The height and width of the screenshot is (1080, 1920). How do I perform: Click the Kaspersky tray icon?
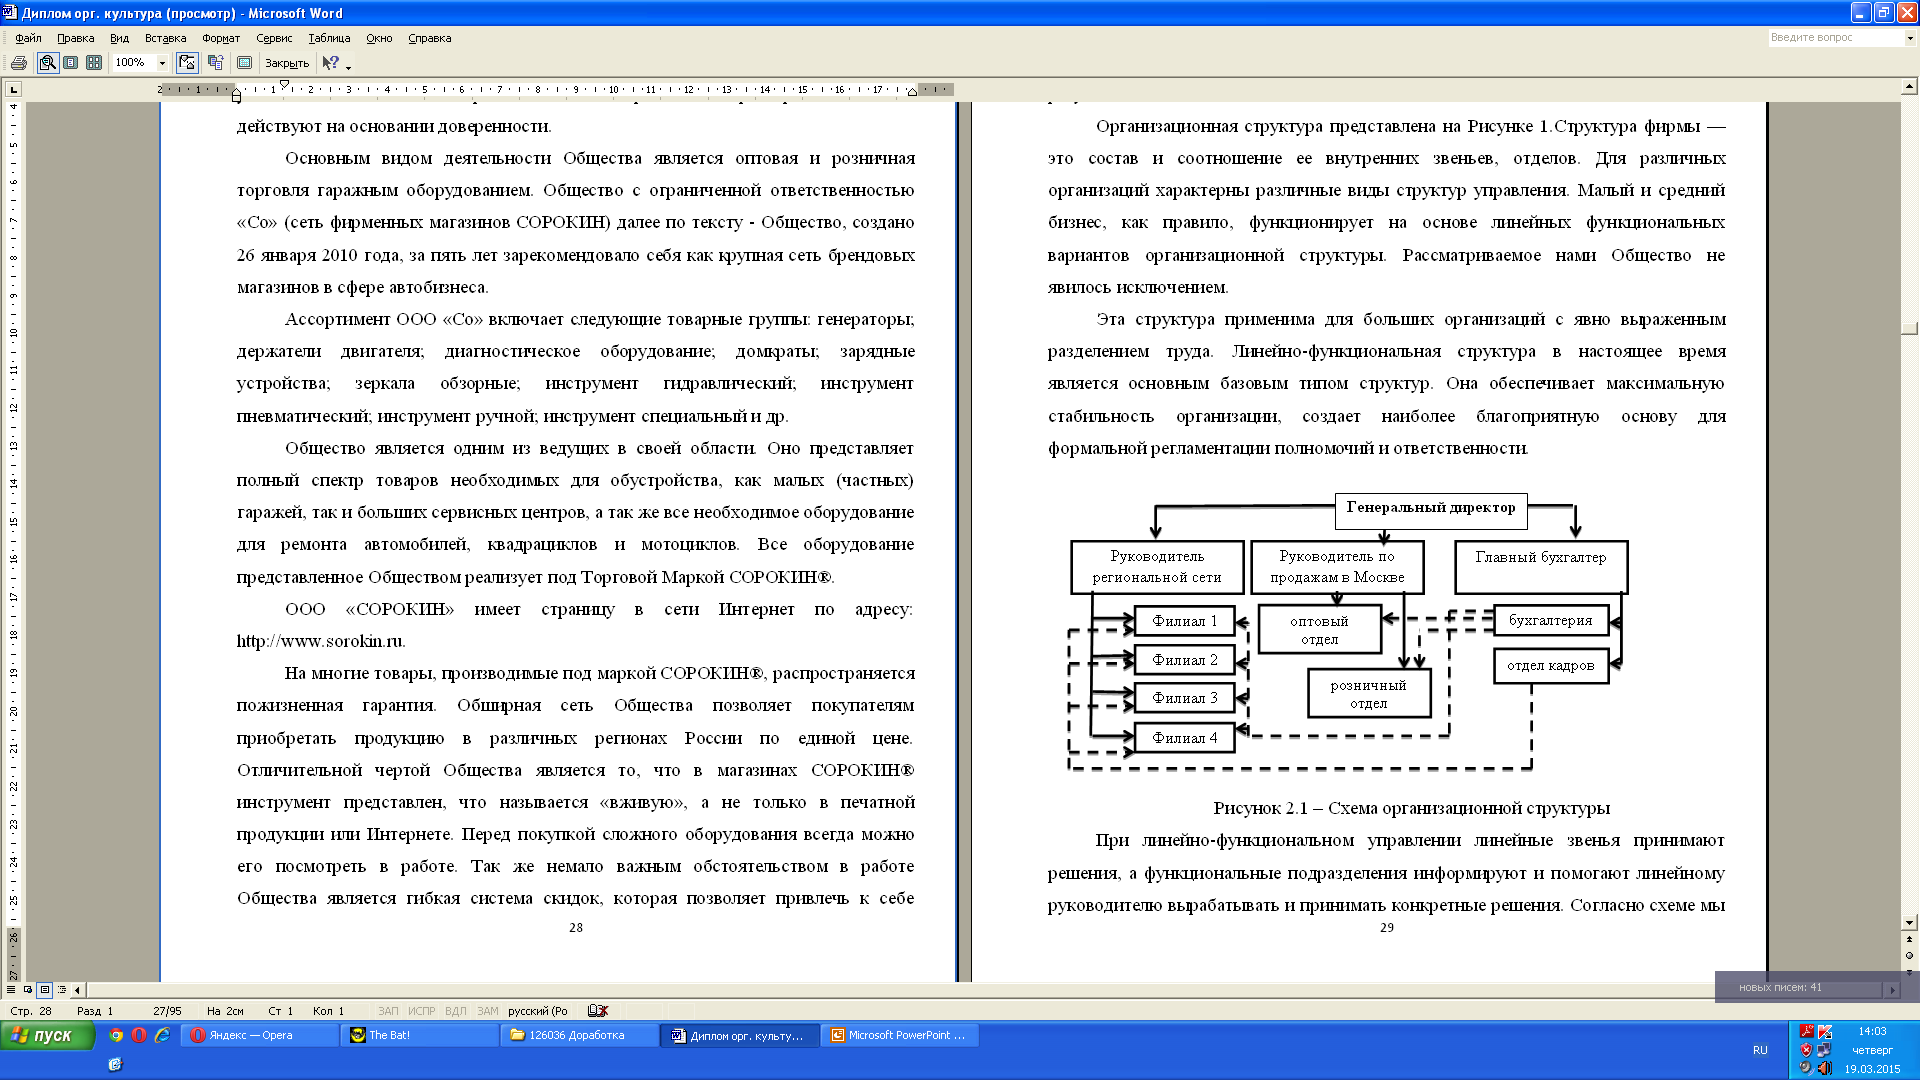tap(1825, 1031)
